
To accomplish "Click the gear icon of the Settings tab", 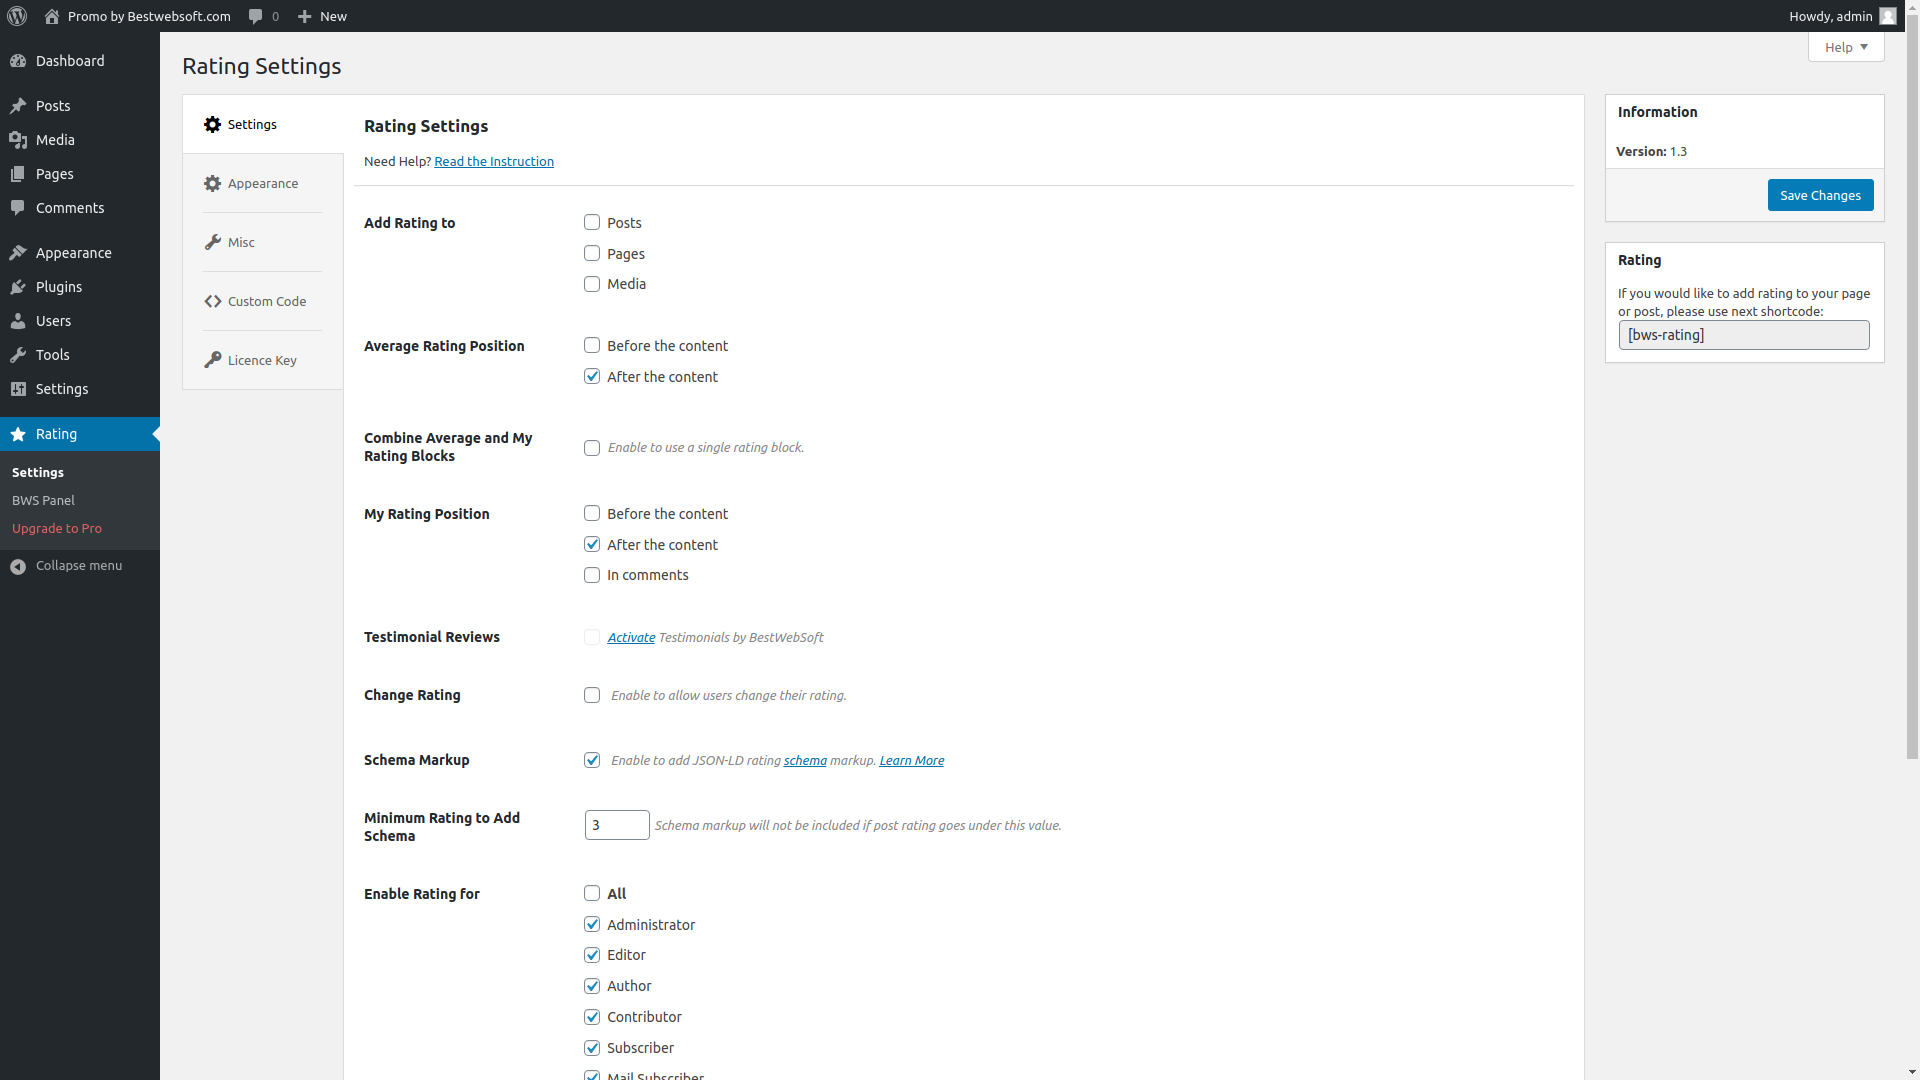I will pyautogui.click(x=212, y=124).
